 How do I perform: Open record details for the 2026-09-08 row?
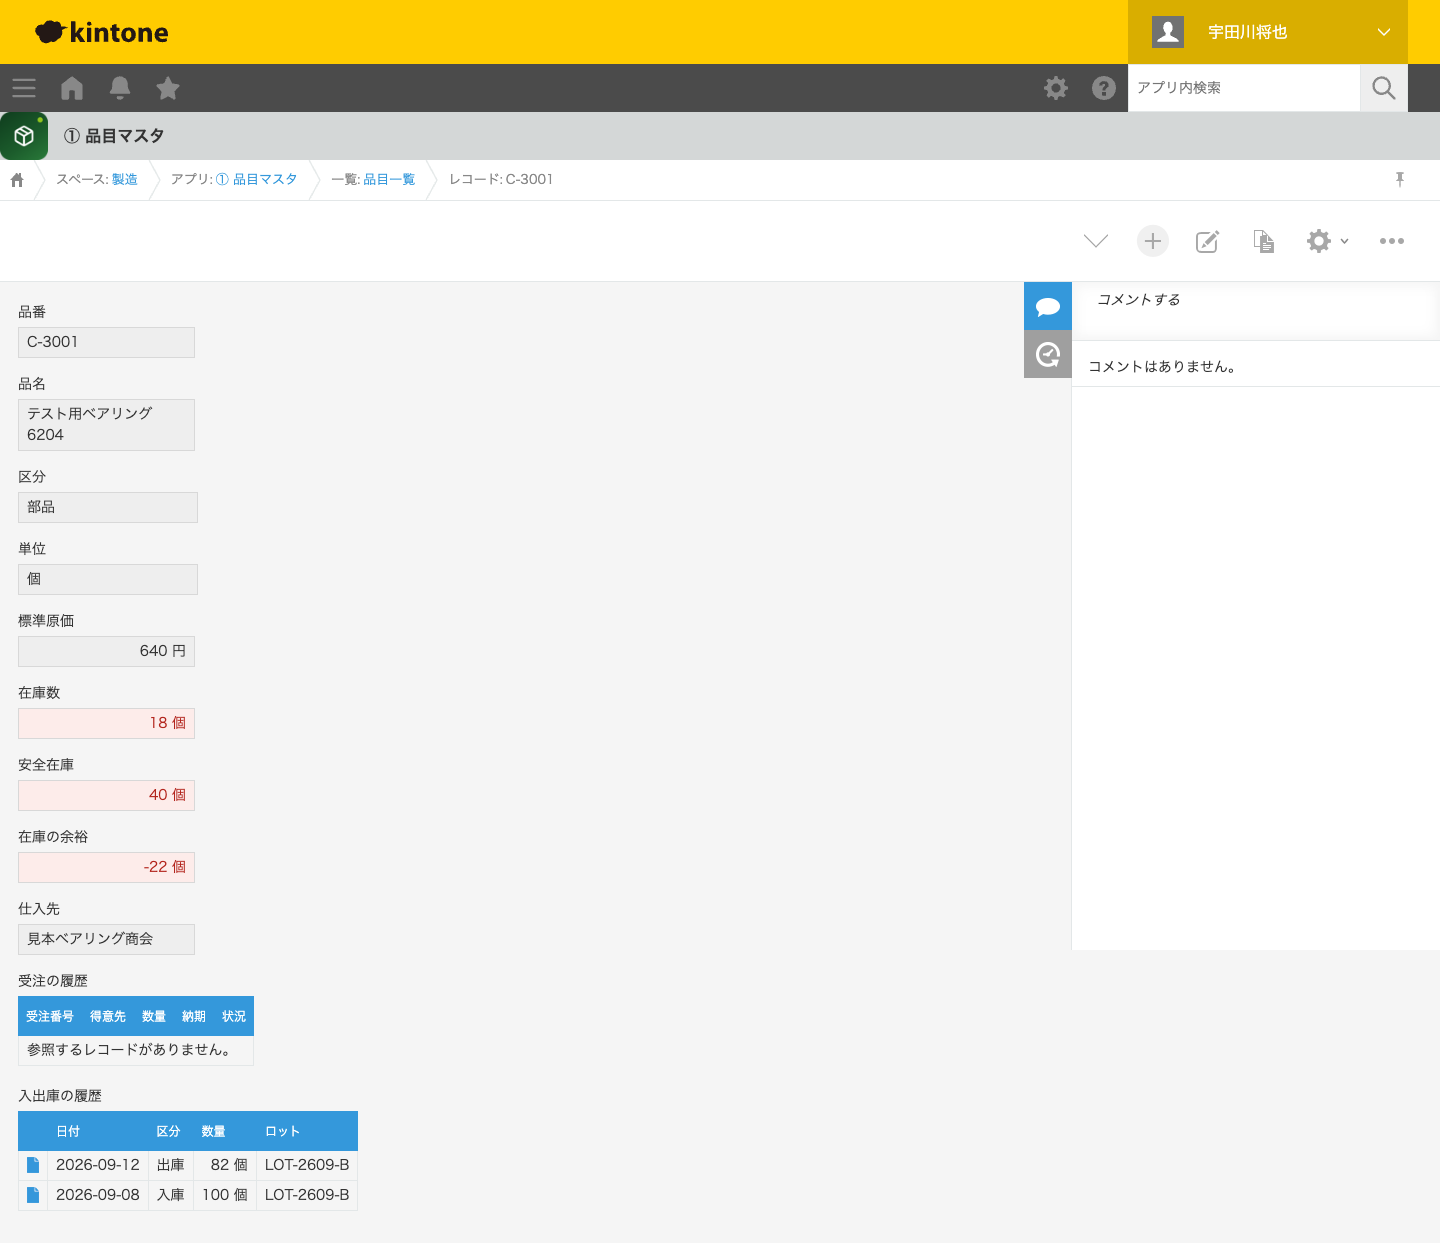click(33, 1195)
